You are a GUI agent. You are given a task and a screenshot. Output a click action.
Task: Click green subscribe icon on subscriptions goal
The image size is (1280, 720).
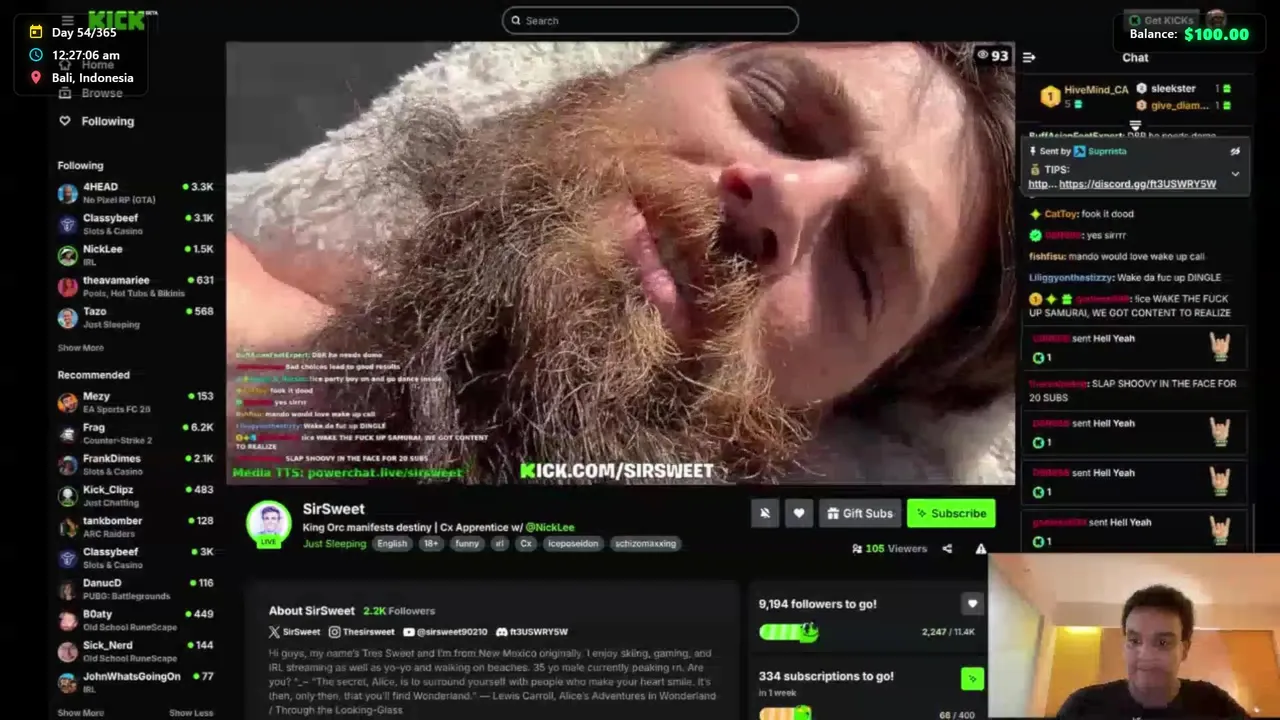(972, 679)
